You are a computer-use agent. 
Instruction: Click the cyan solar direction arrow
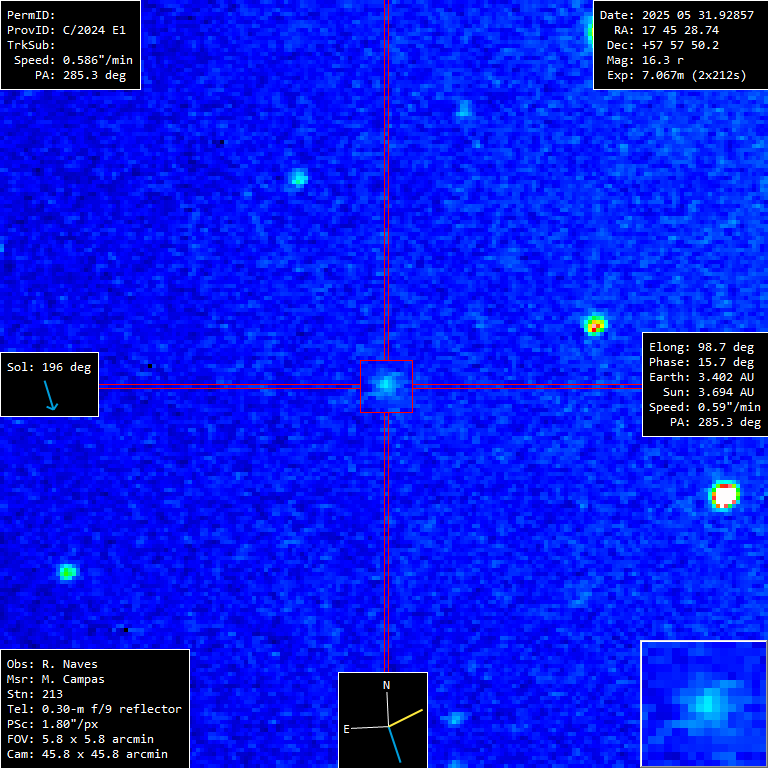tap(50, 396)
